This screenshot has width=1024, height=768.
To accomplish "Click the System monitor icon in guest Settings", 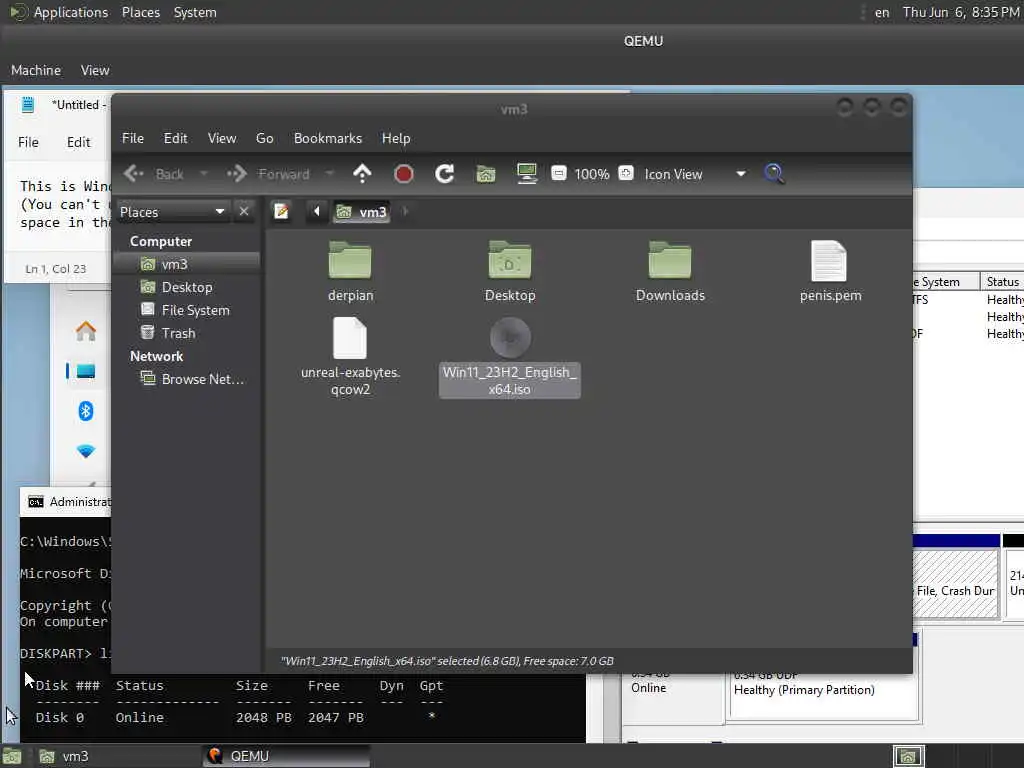I will (x=86, y=372).
